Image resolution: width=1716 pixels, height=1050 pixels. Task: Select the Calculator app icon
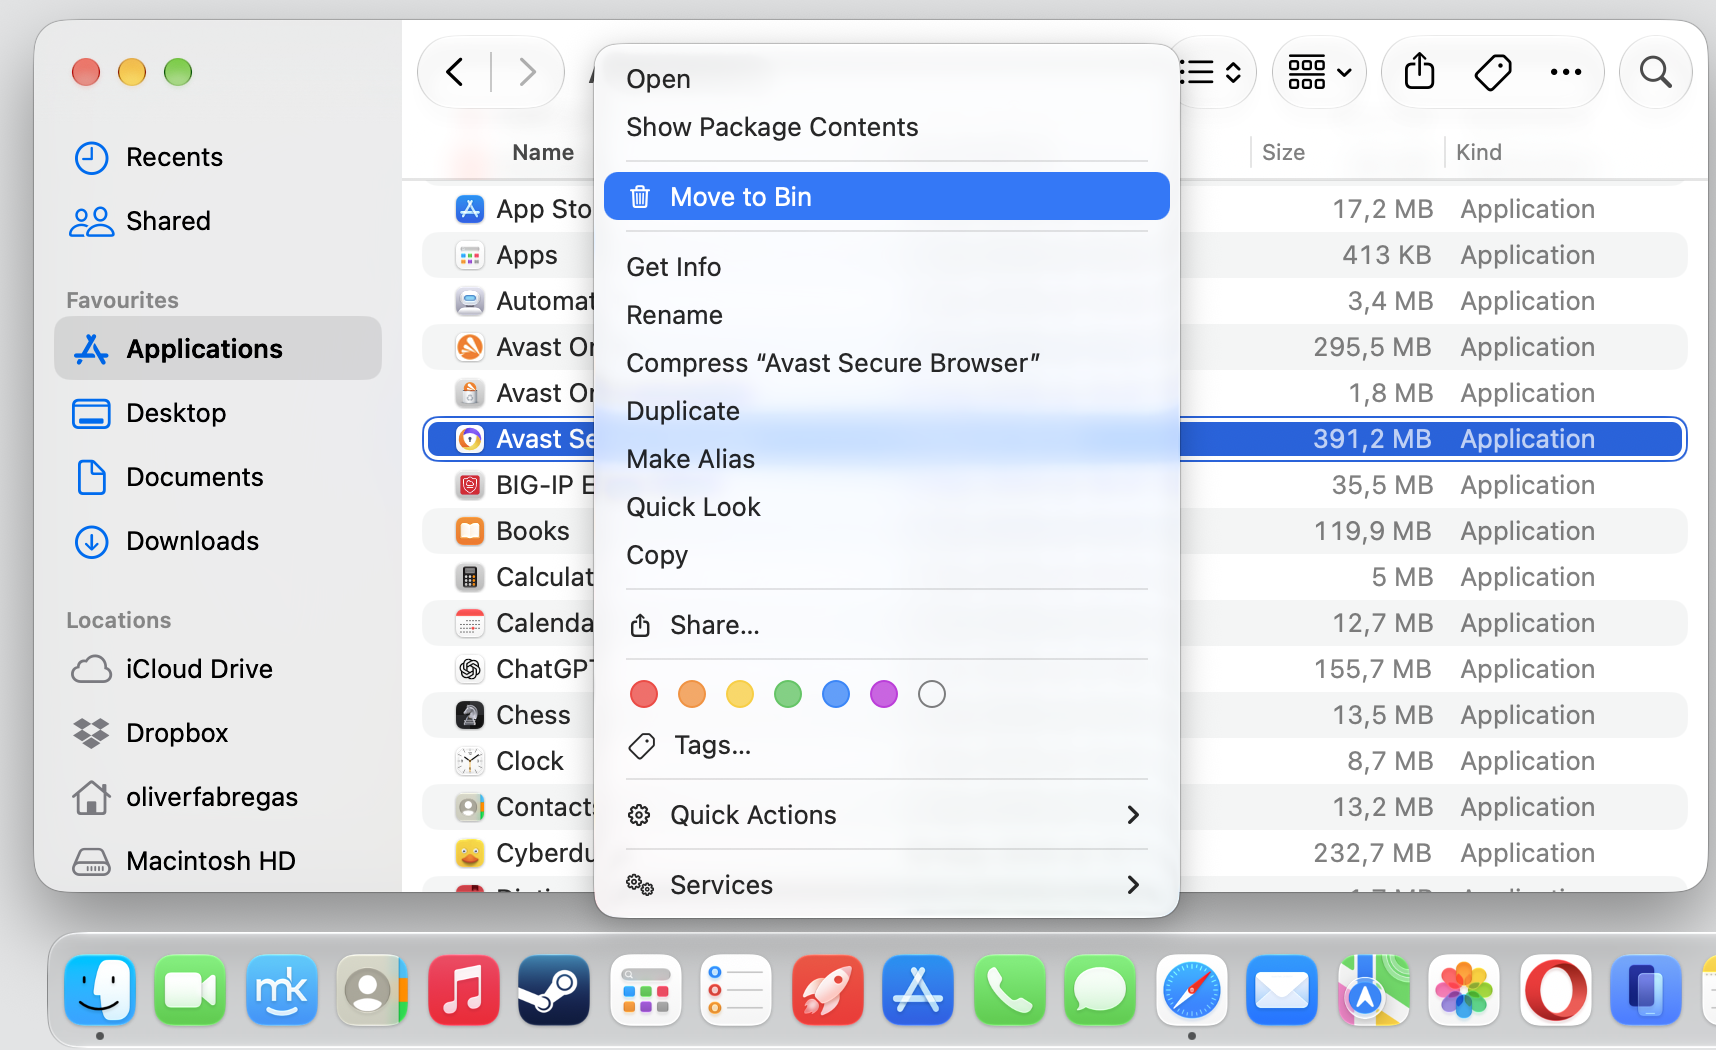[x=470, y=577]
